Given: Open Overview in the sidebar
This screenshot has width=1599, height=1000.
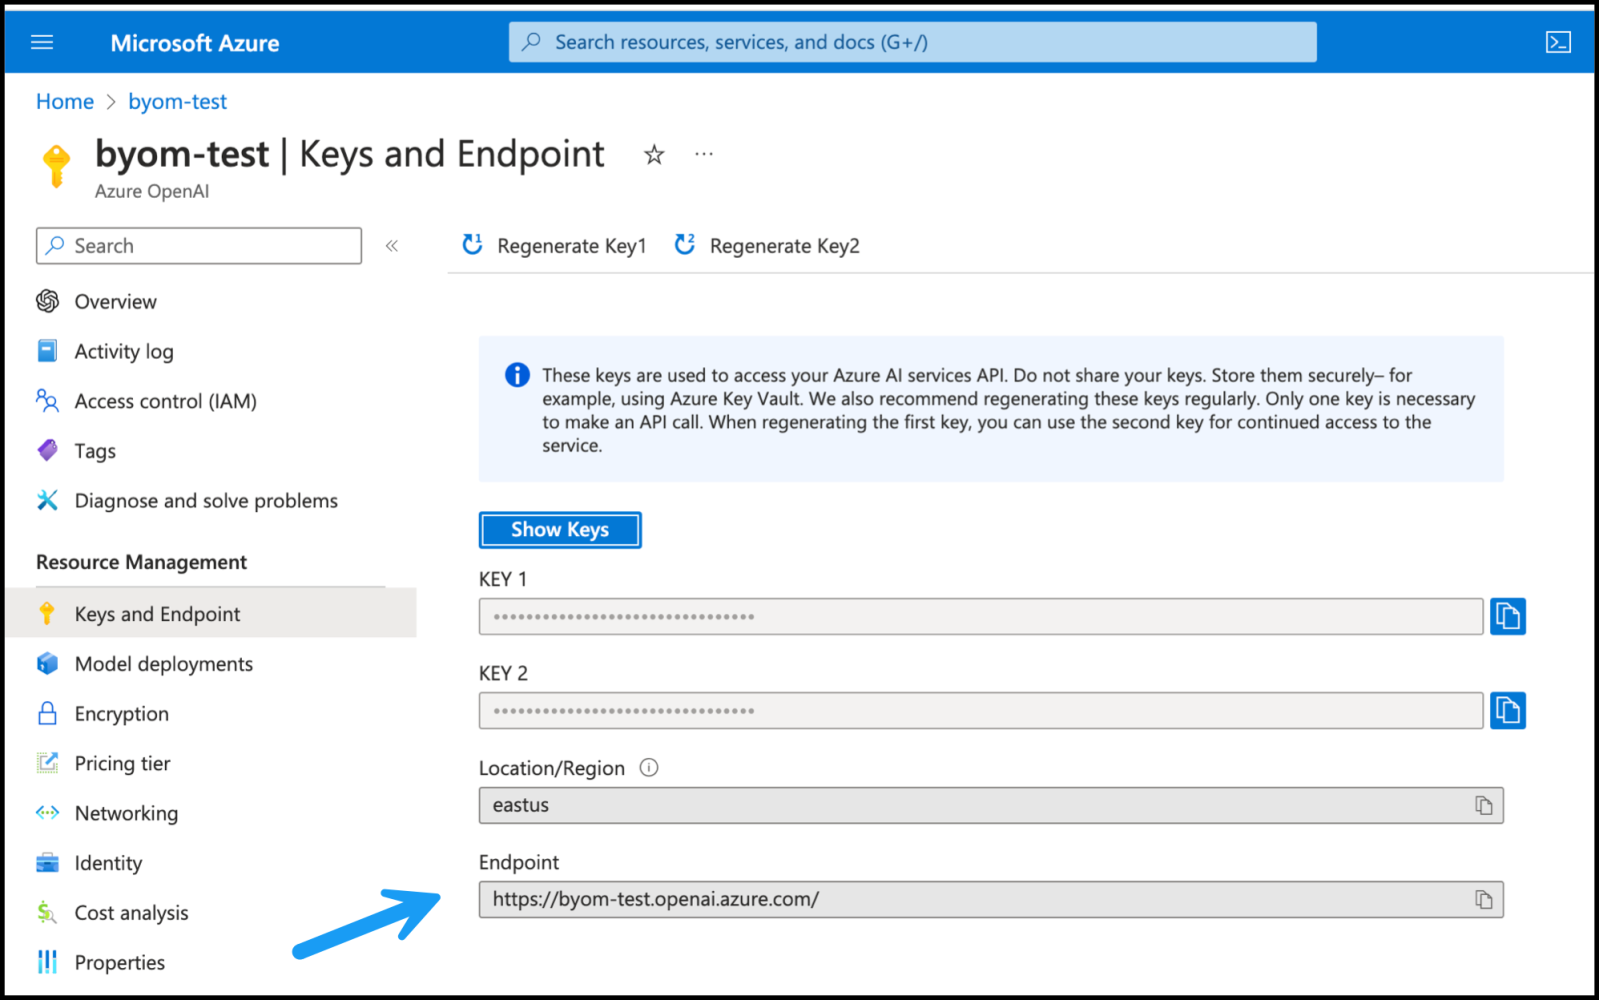Looking at the screenshot, I should 116,302.
